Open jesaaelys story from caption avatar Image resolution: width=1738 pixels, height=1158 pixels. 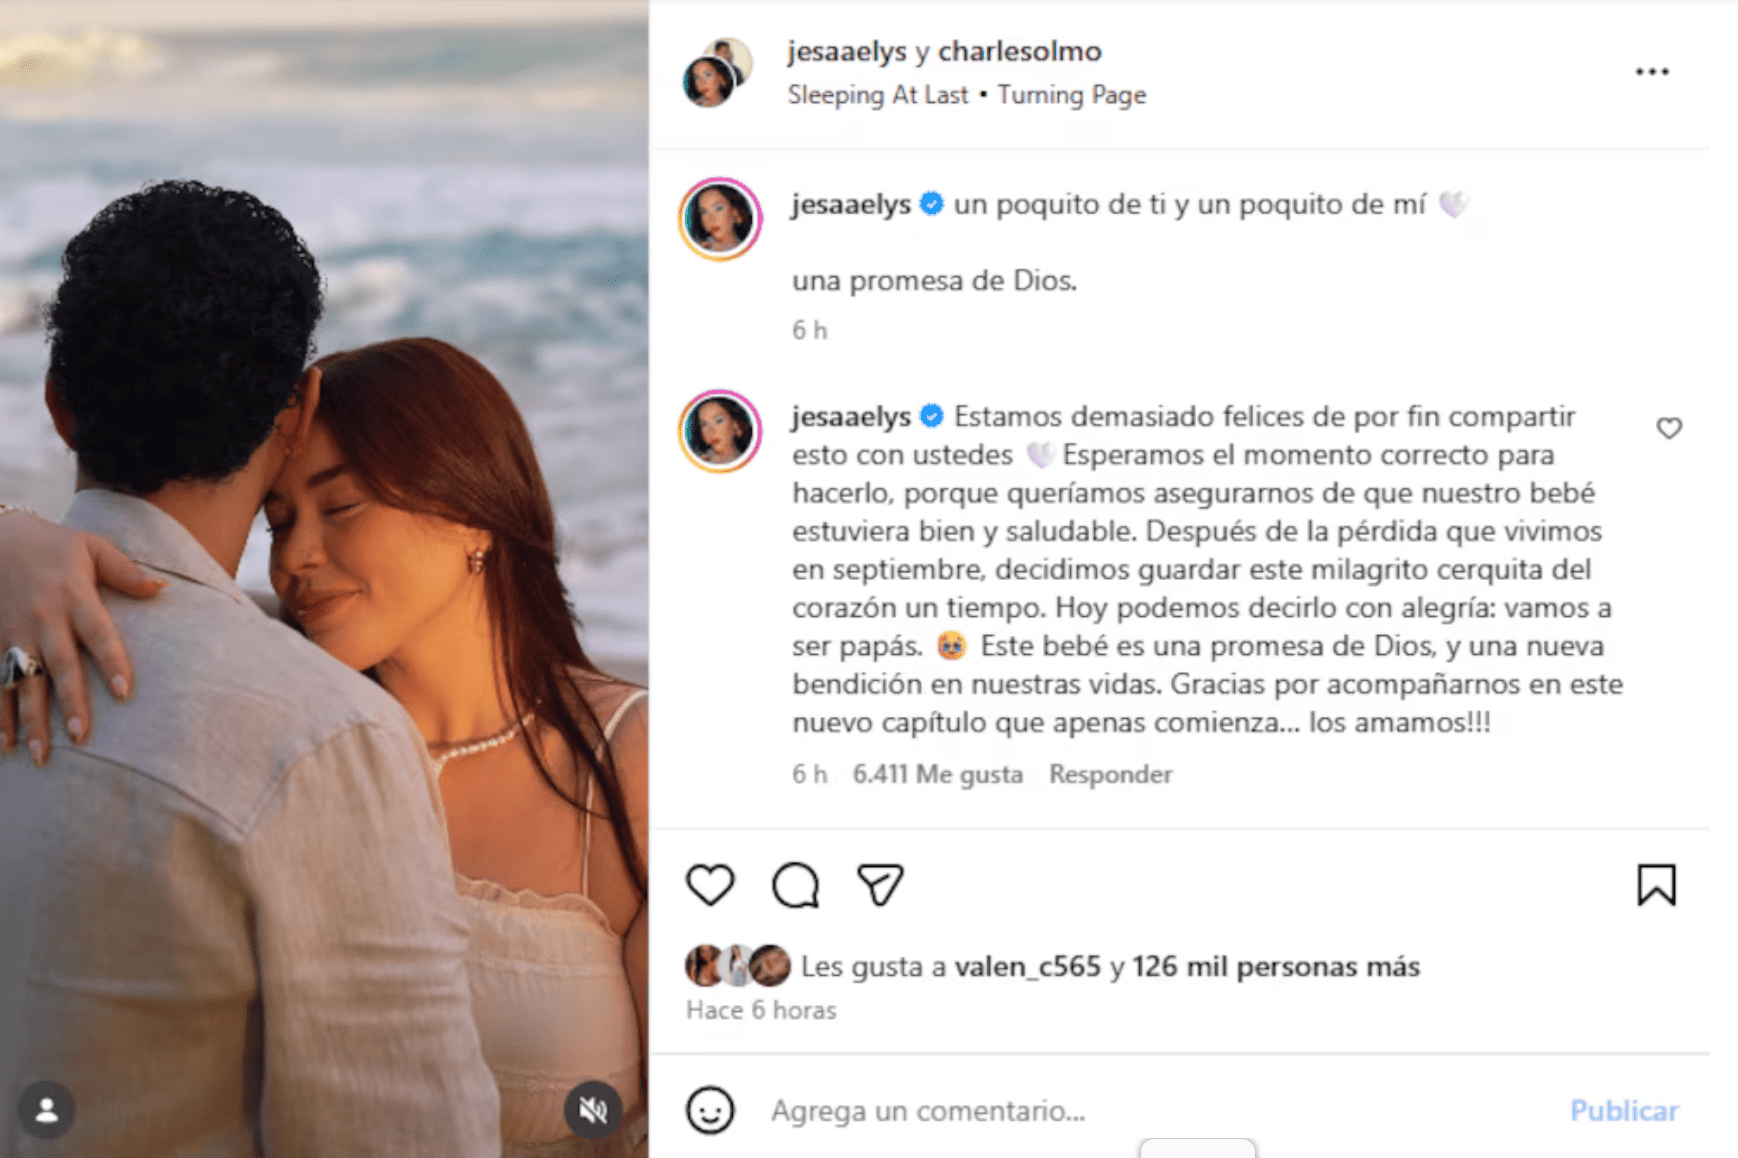coord(720,219)
